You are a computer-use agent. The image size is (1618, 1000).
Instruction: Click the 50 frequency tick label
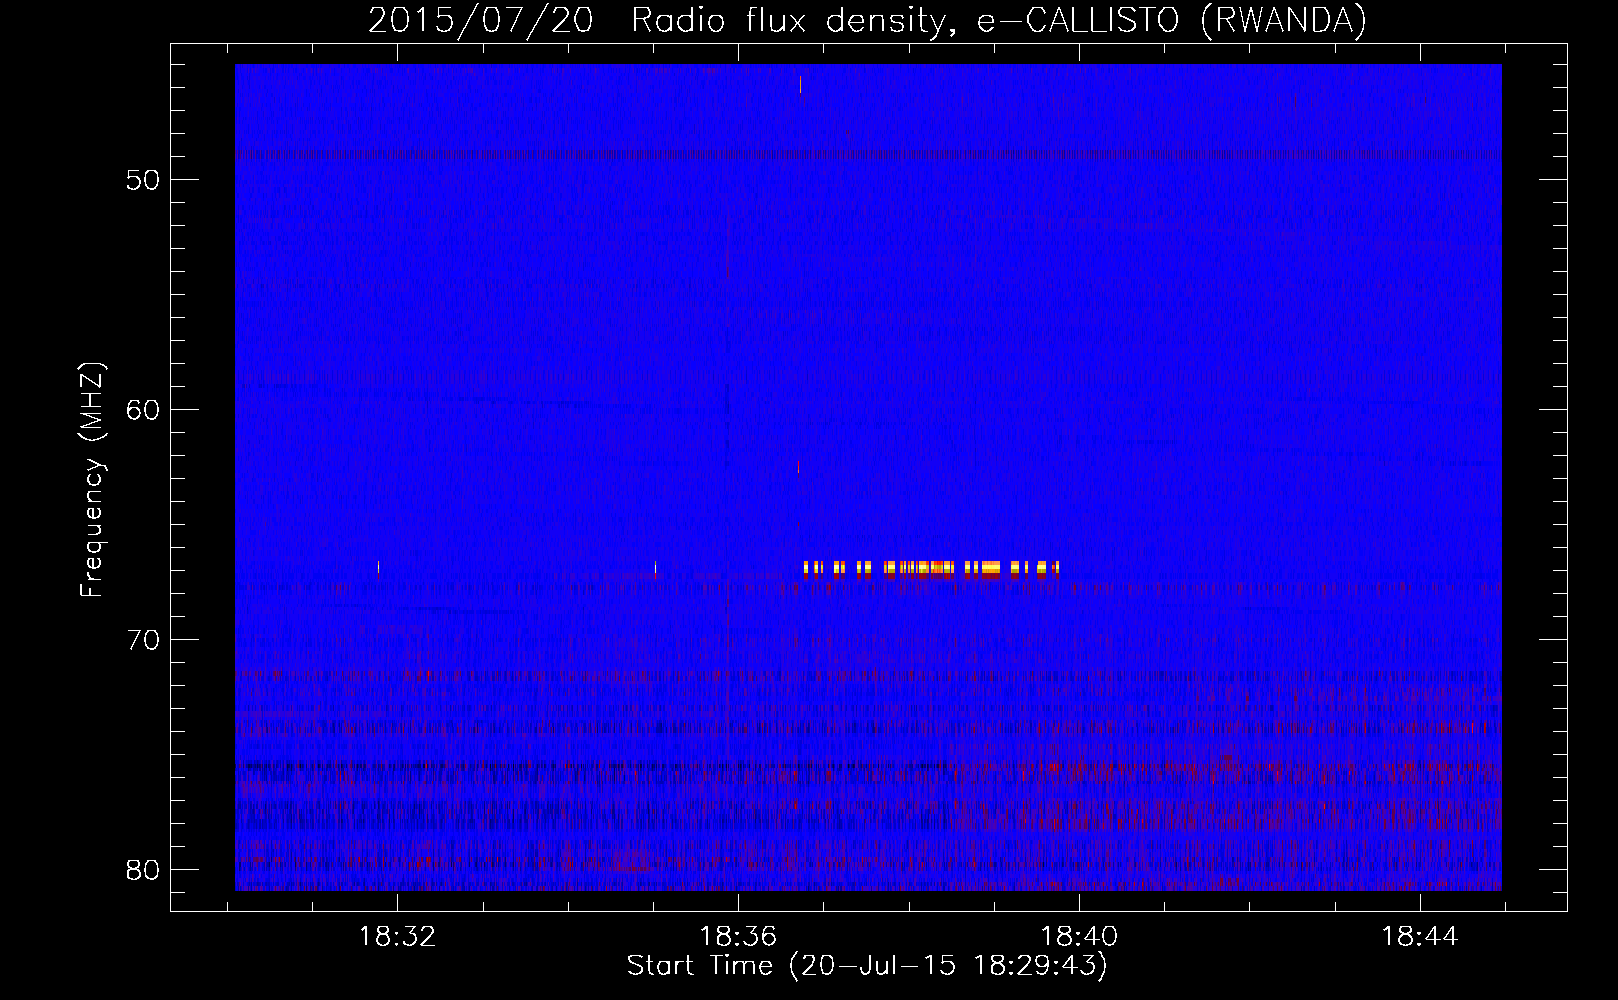[143, 180]
